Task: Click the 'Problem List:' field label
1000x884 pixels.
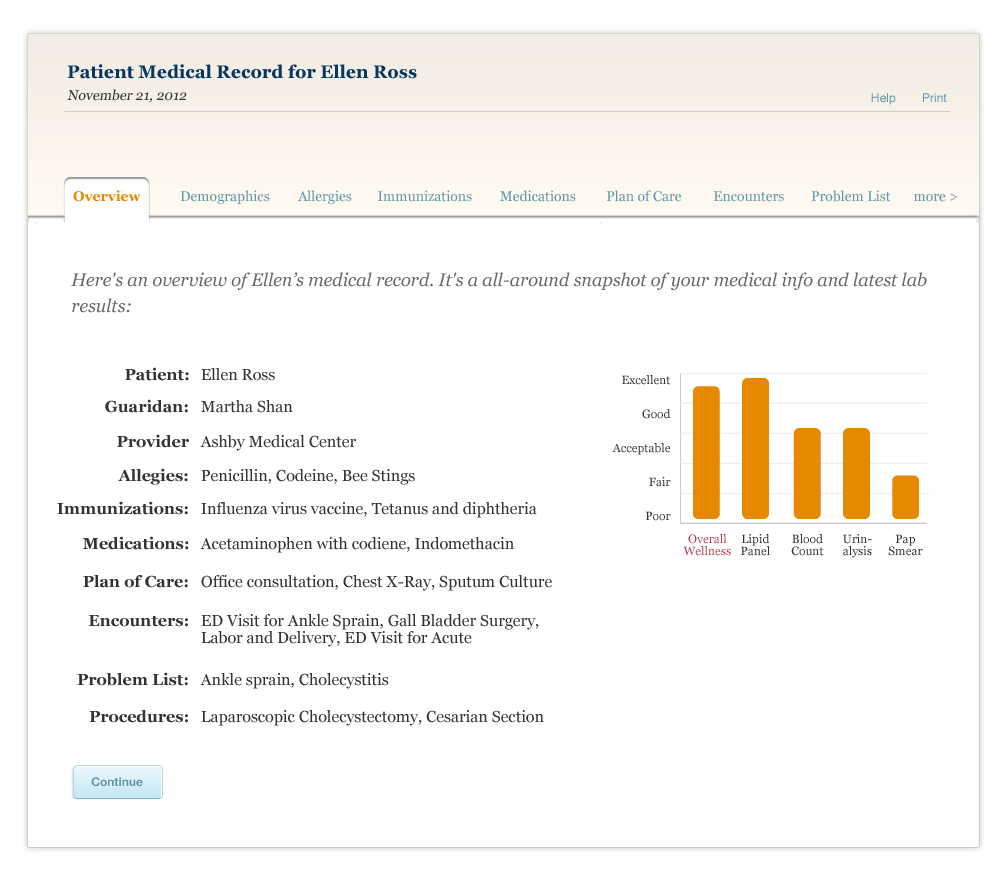Action: pyautogui.click(x=133, y=680)
